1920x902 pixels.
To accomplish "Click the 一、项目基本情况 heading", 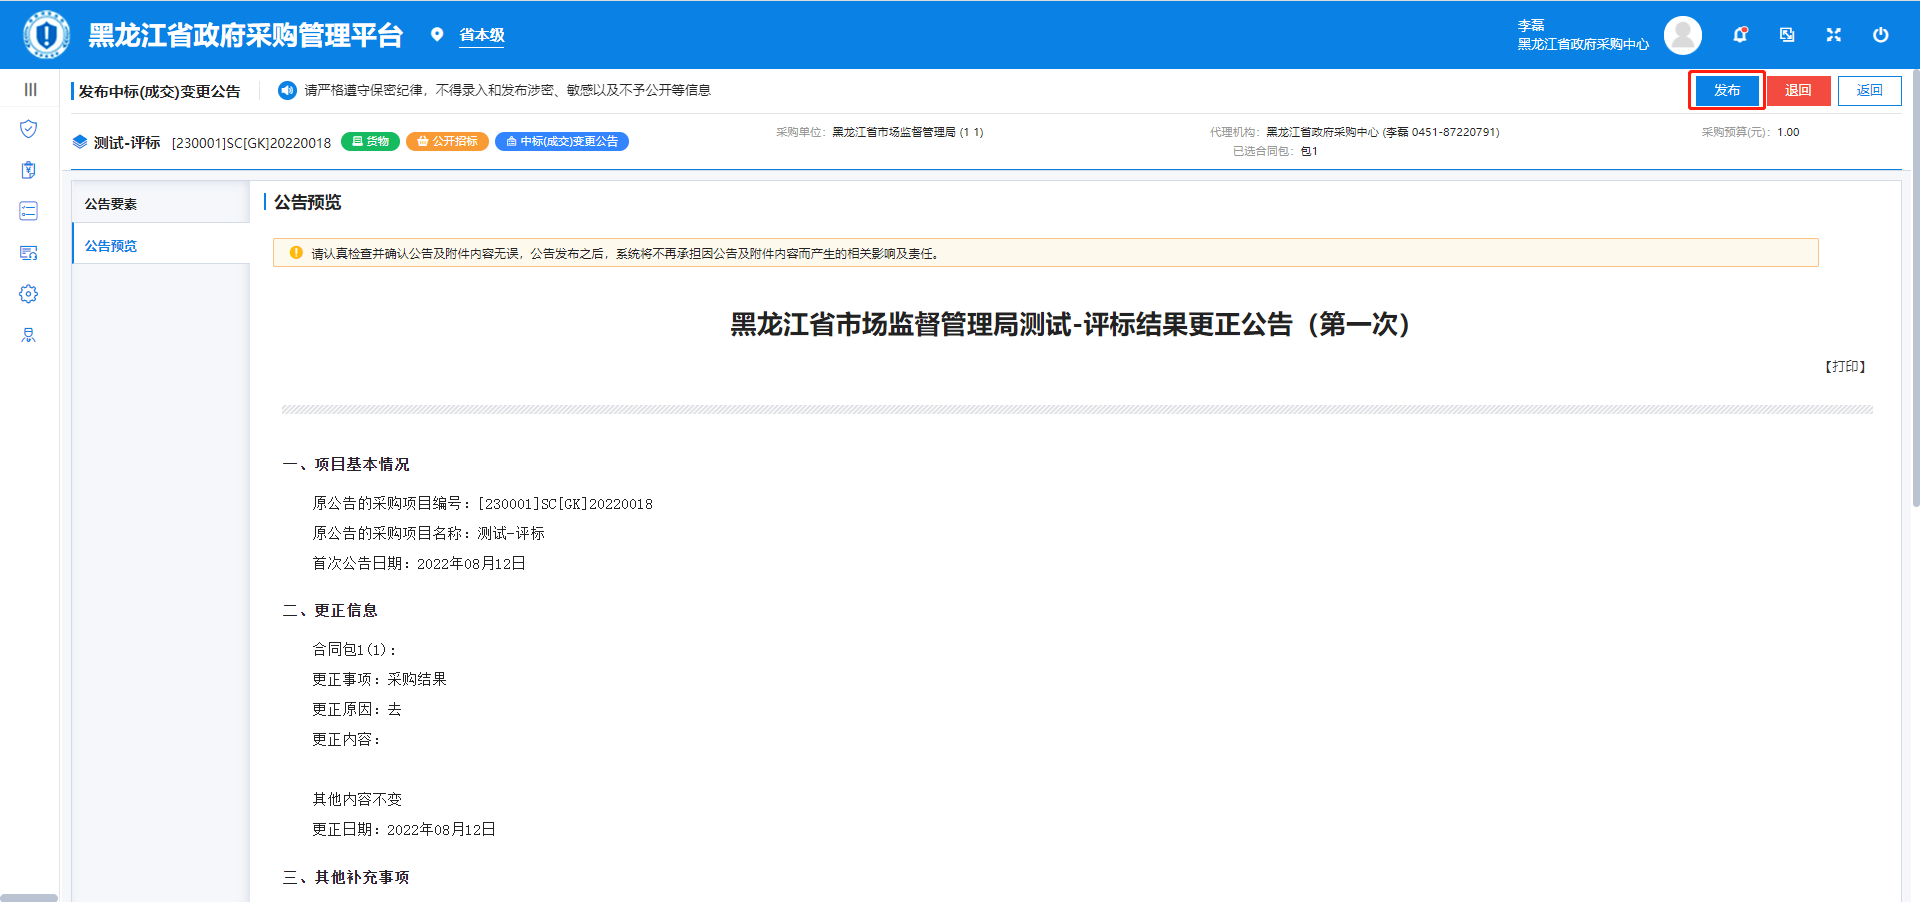I will click(346, 464).
